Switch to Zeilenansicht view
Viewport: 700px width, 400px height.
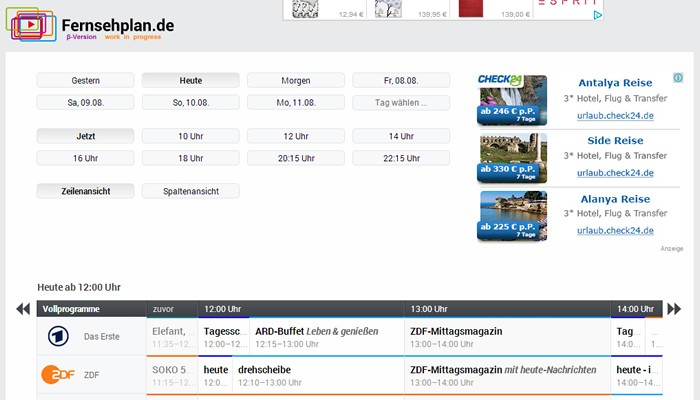click(x=85, y=191)
